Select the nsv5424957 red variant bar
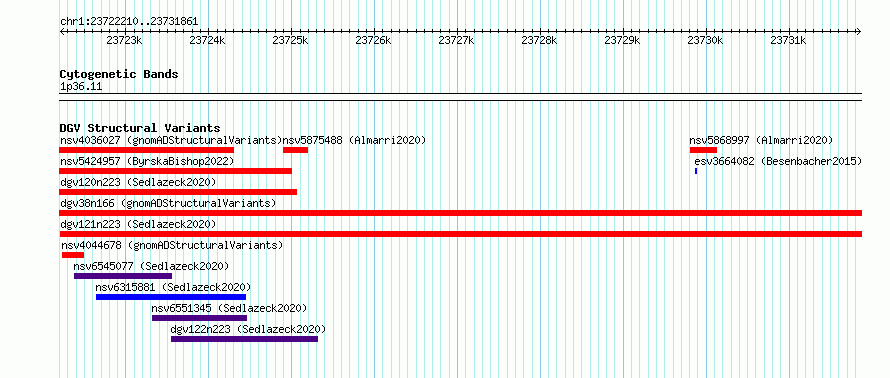The image size is (890, 378). [175, 171]
